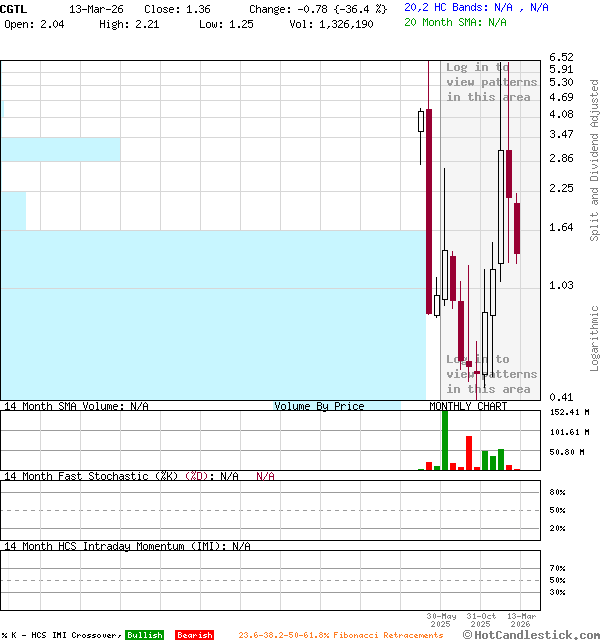Click the 30-May 2025 date axis marker

click(441, 620)
